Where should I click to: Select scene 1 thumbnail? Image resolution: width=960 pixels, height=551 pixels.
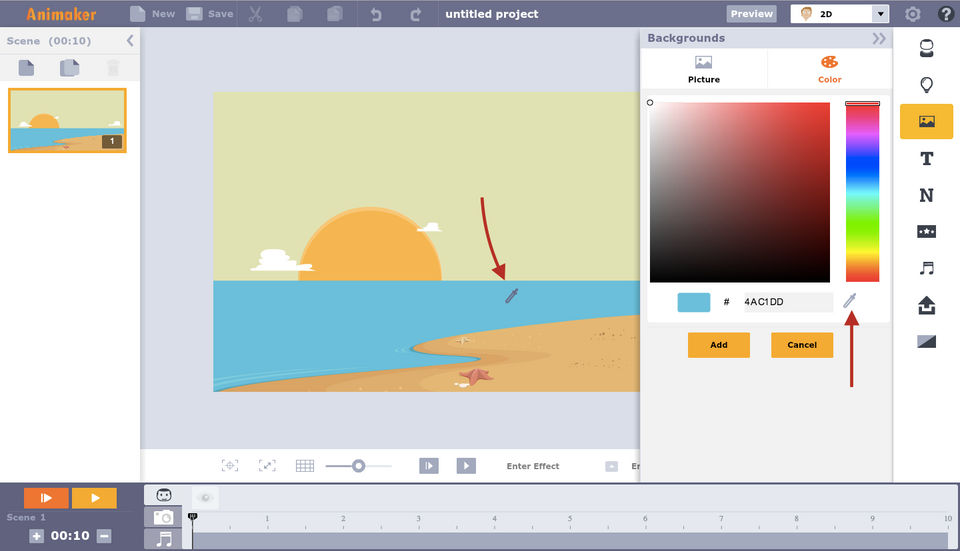coord(67,120)
